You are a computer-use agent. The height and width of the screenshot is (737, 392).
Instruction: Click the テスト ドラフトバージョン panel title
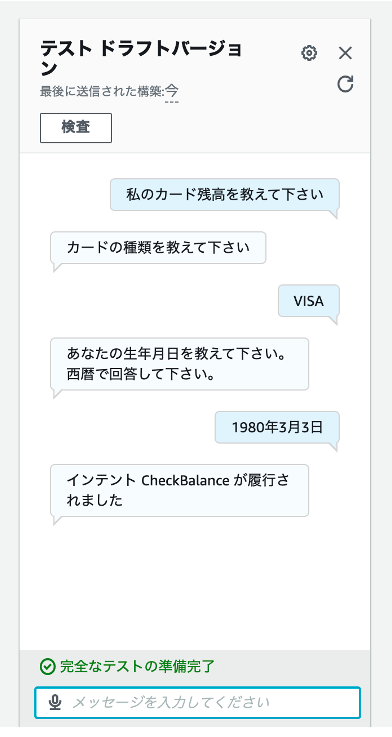141,58
